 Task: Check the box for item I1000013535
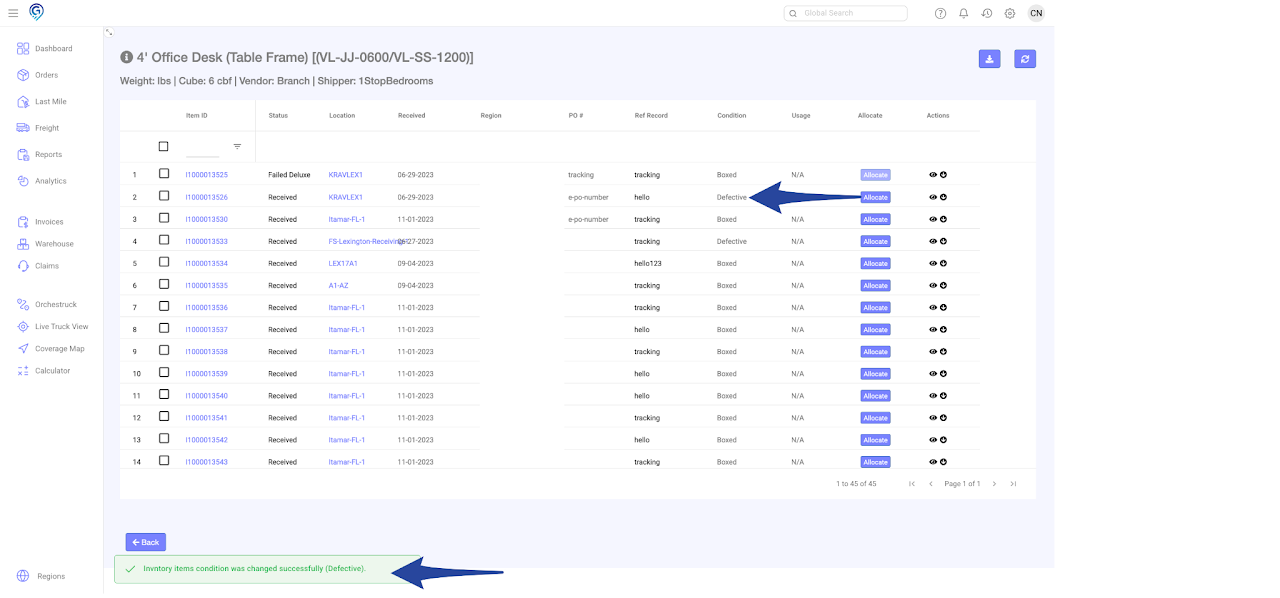[164, 284]
